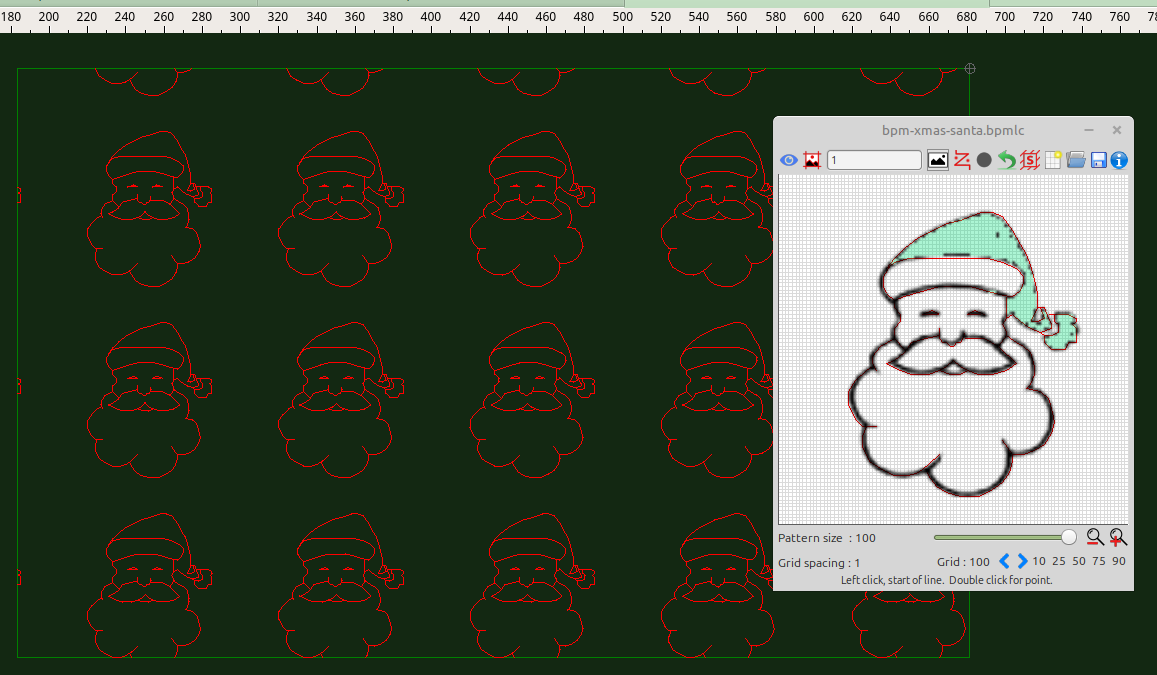Viewport: 1157px width, 675px height.
Task: Click the number input field showing 1
Action: pyautogui.click(x=874, y=160)
